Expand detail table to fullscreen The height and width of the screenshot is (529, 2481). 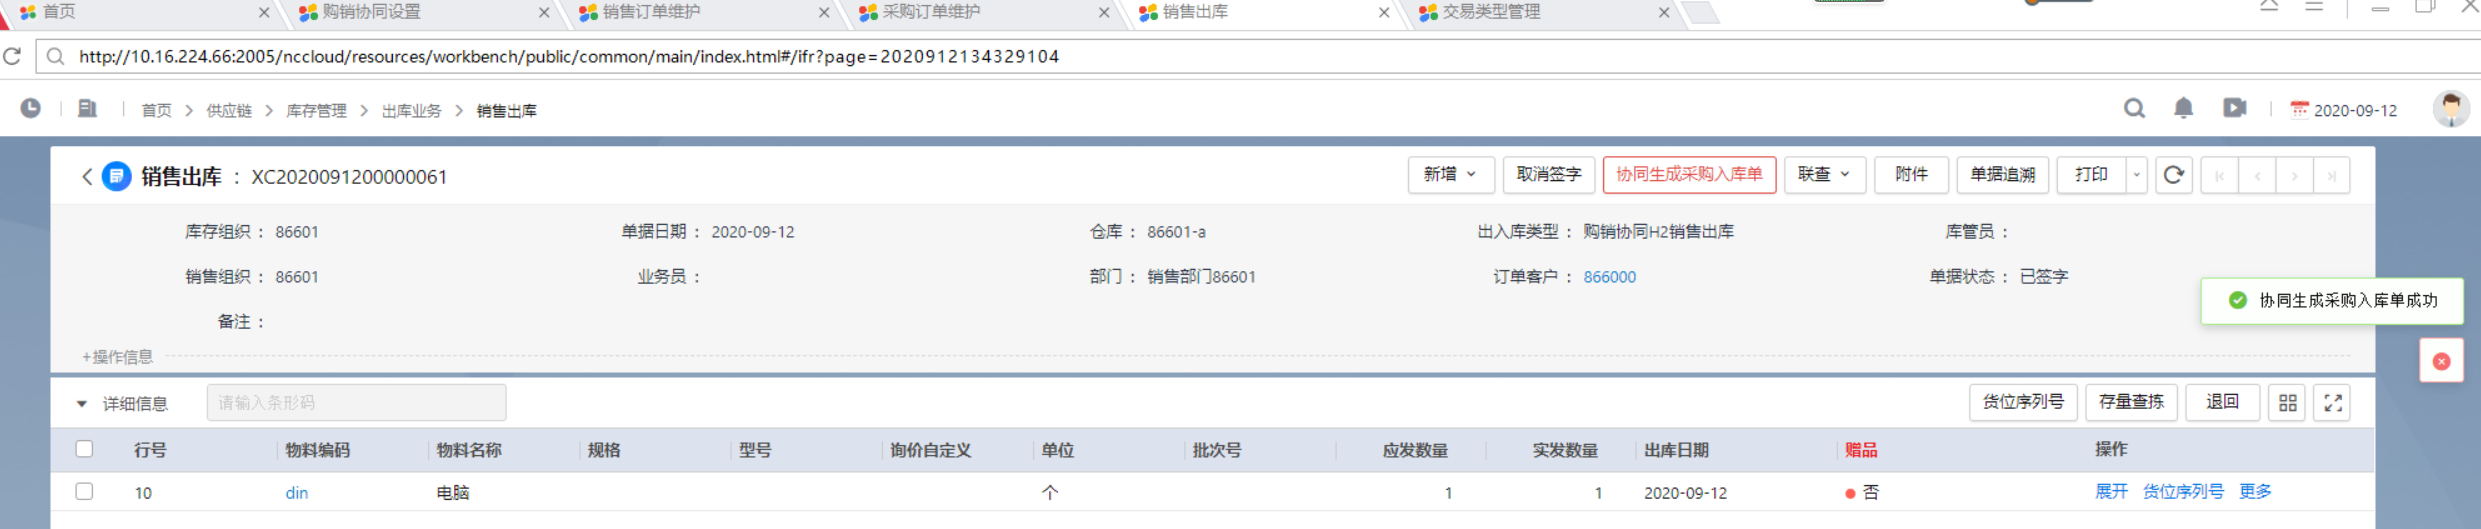coord(2333,403)
